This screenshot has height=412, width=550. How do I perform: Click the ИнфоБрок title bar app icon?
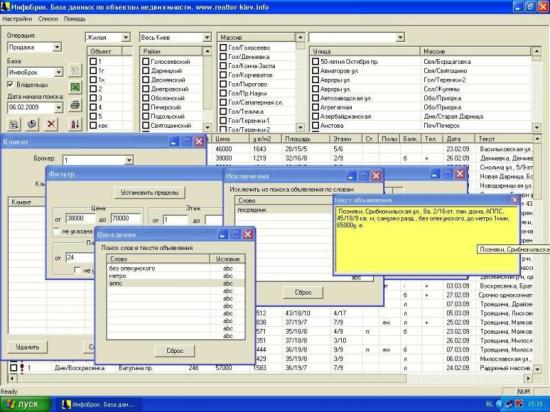pyautogui.click(x=5, y=7)
